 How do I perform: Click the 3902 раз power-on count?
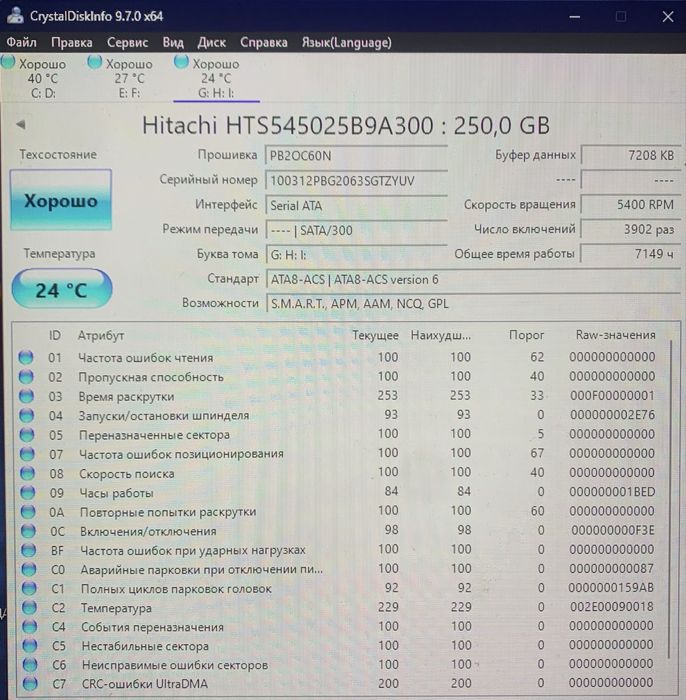[x=631, y=229]
